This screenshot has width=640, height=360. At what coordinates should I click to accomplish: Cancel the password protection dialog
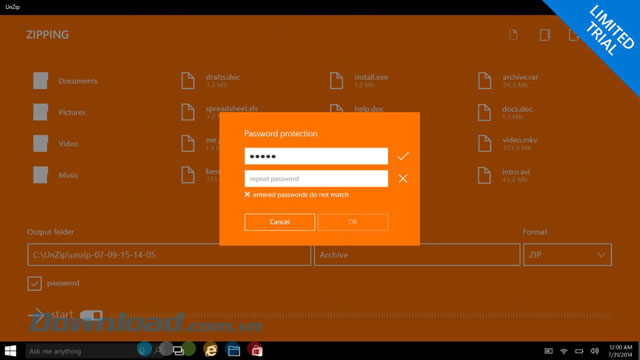[x=280, y=222]
